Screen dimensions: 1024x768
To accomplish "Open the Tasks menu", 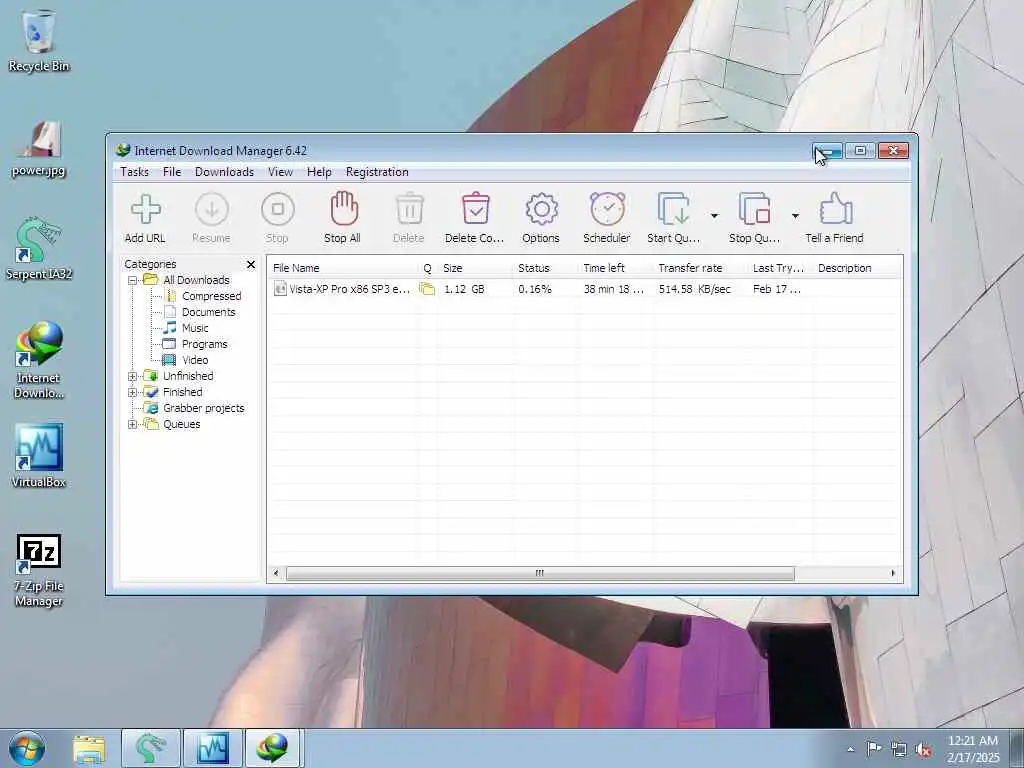I will (135, 172).
